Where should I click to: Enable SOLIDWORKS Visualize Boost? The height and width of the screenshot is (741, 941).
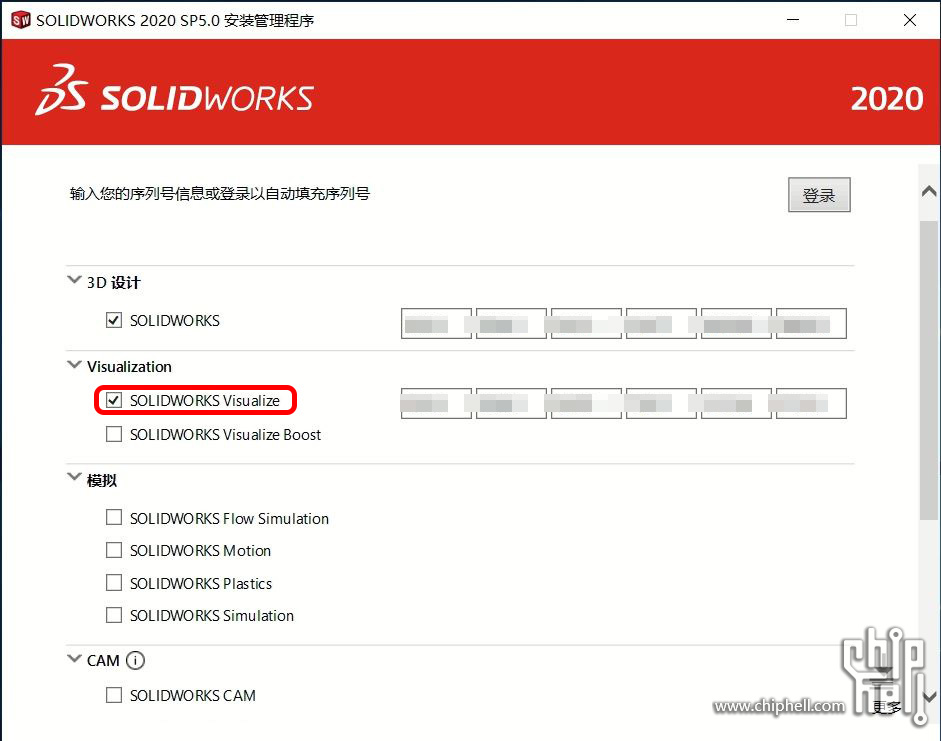click(x=114, y=434)
